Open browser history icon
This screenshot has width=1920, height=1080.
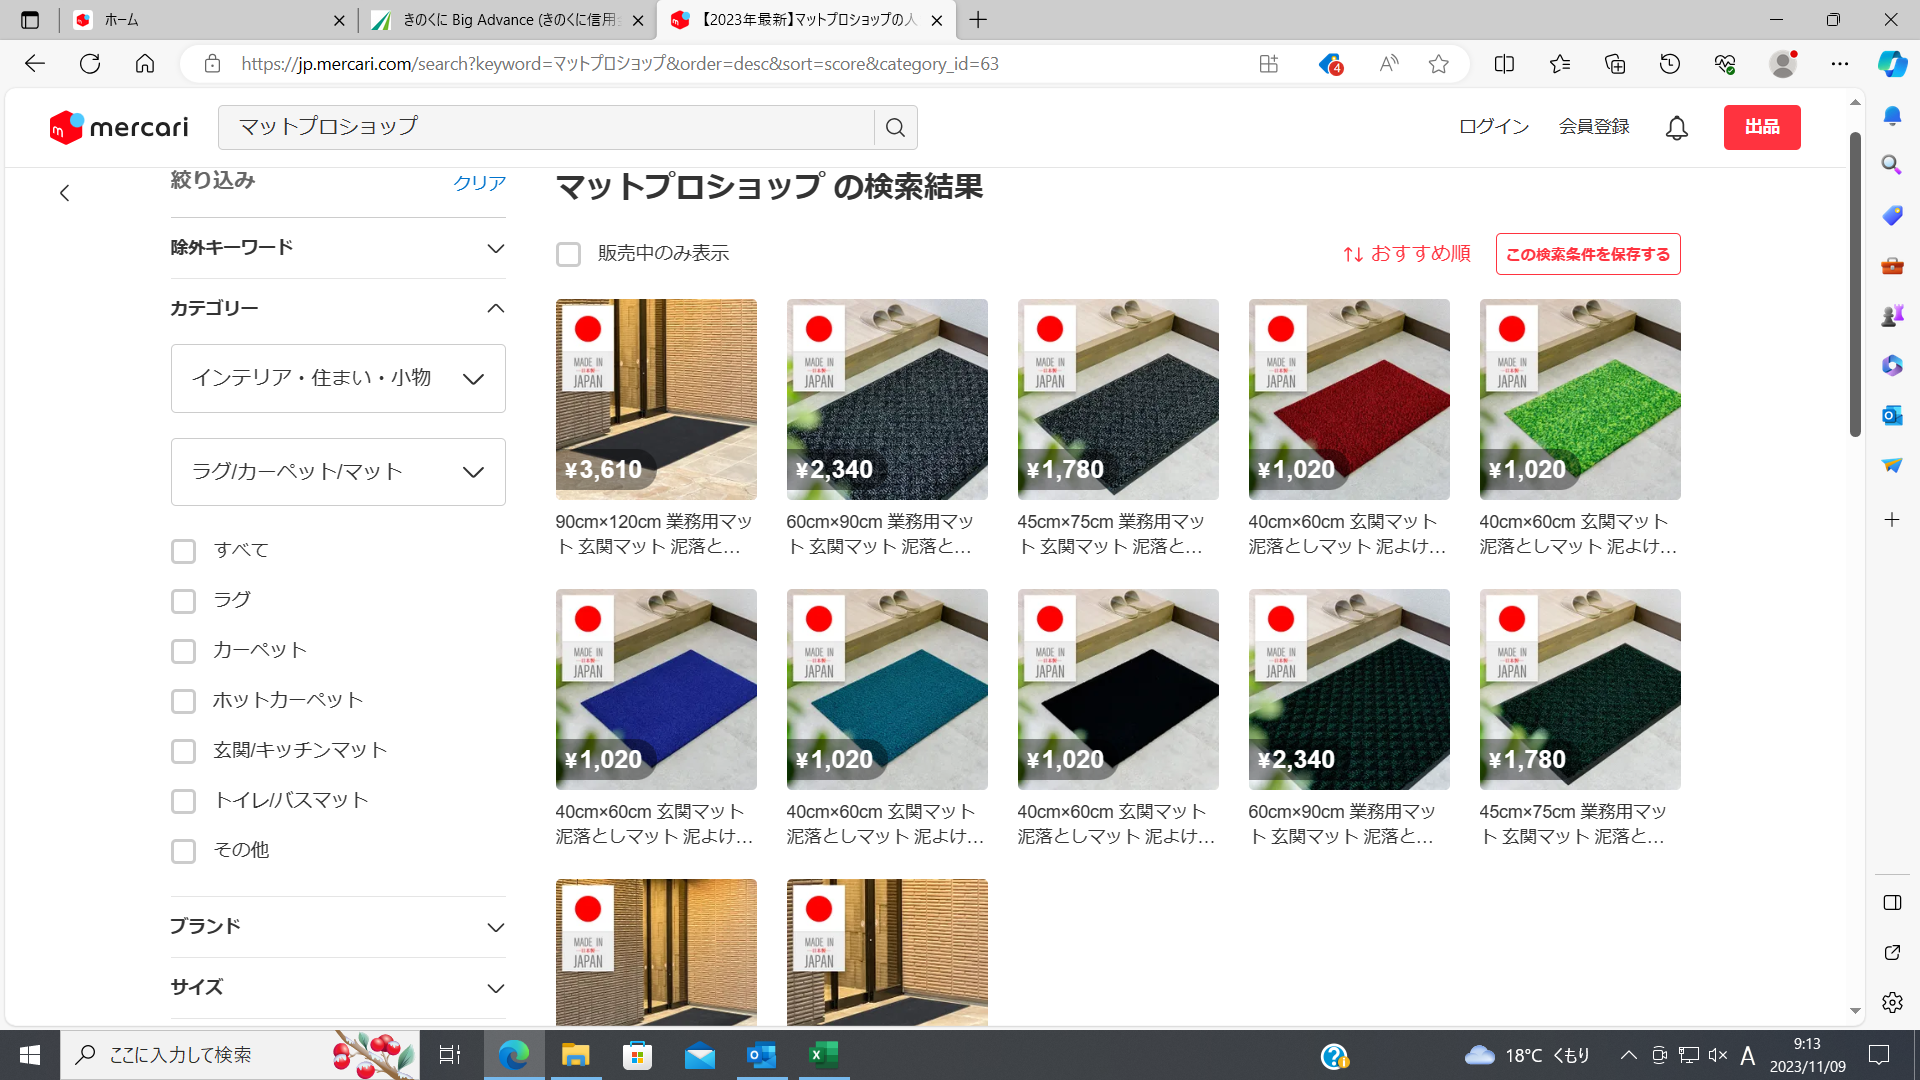(x=1670, y=64)
